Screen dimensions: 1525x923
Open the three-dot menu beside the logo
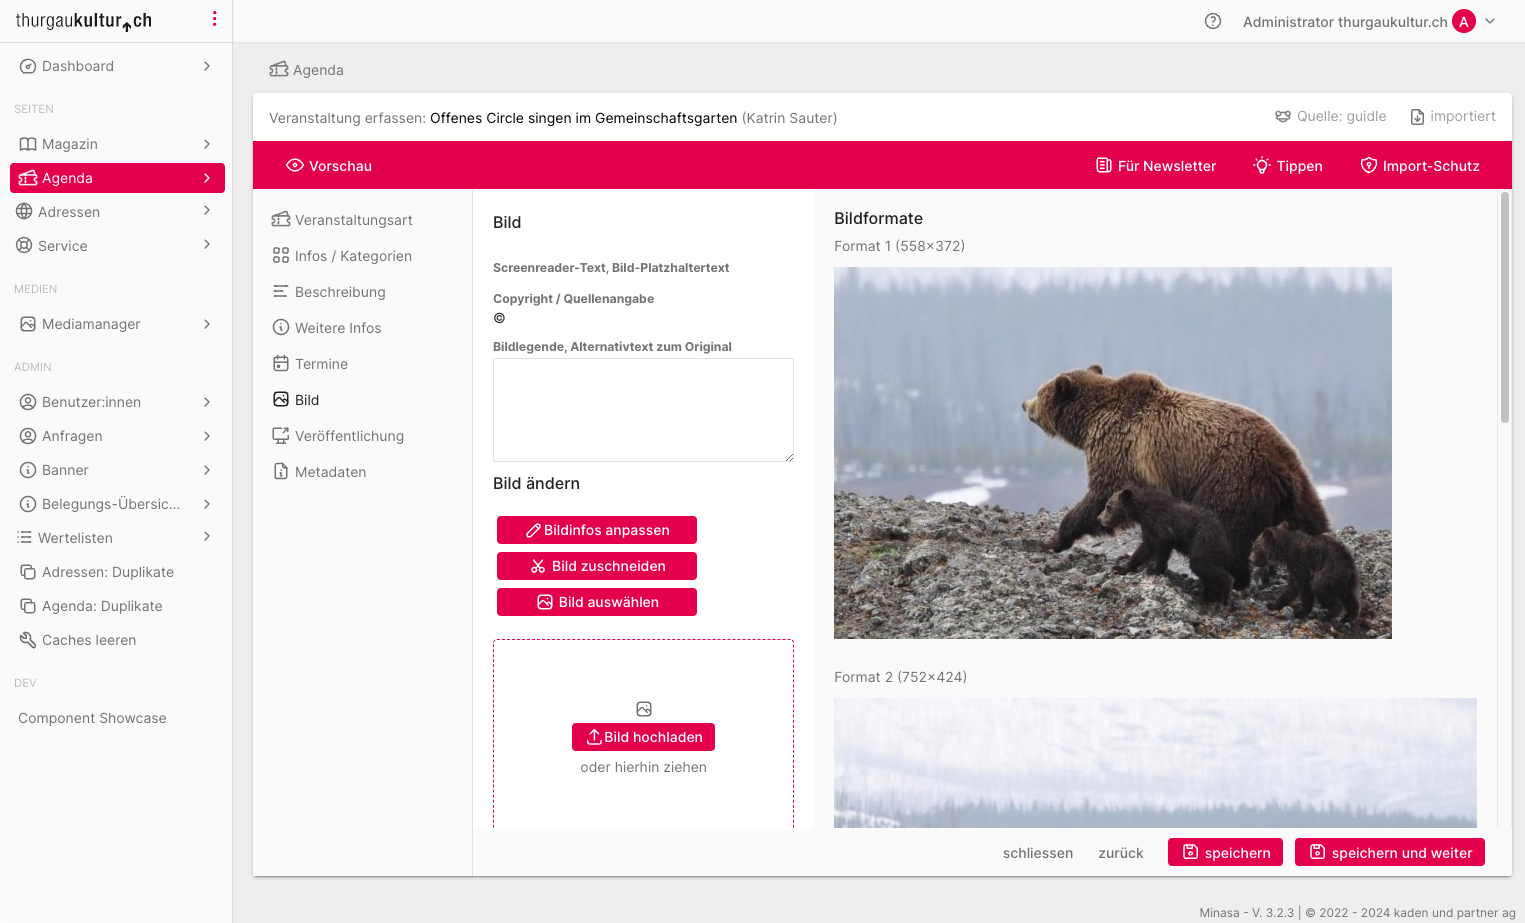pyautogui.click(x=214, y=19)
